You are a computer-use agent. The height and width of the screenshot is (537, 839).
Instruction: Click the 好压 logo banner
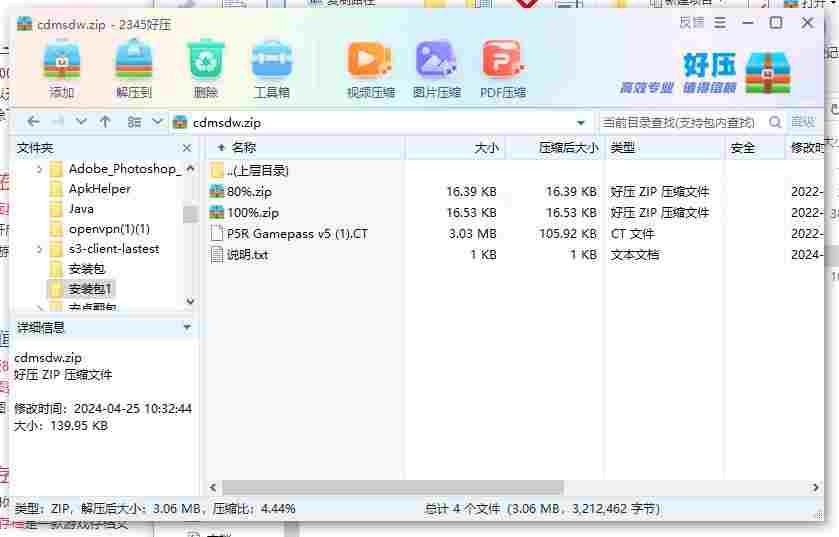point(705,72)
